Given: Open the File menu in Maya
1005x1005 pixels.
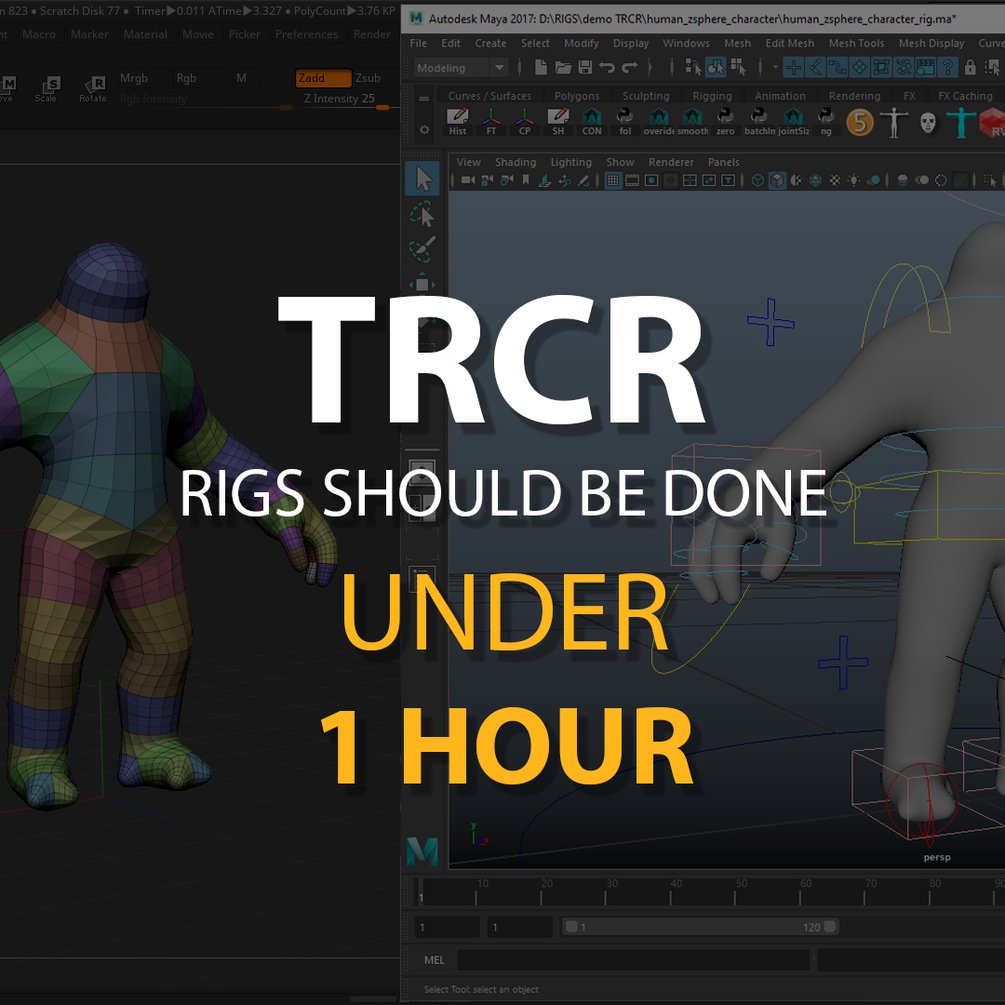Looking at the screenshot, I should (x=418, y=43).
